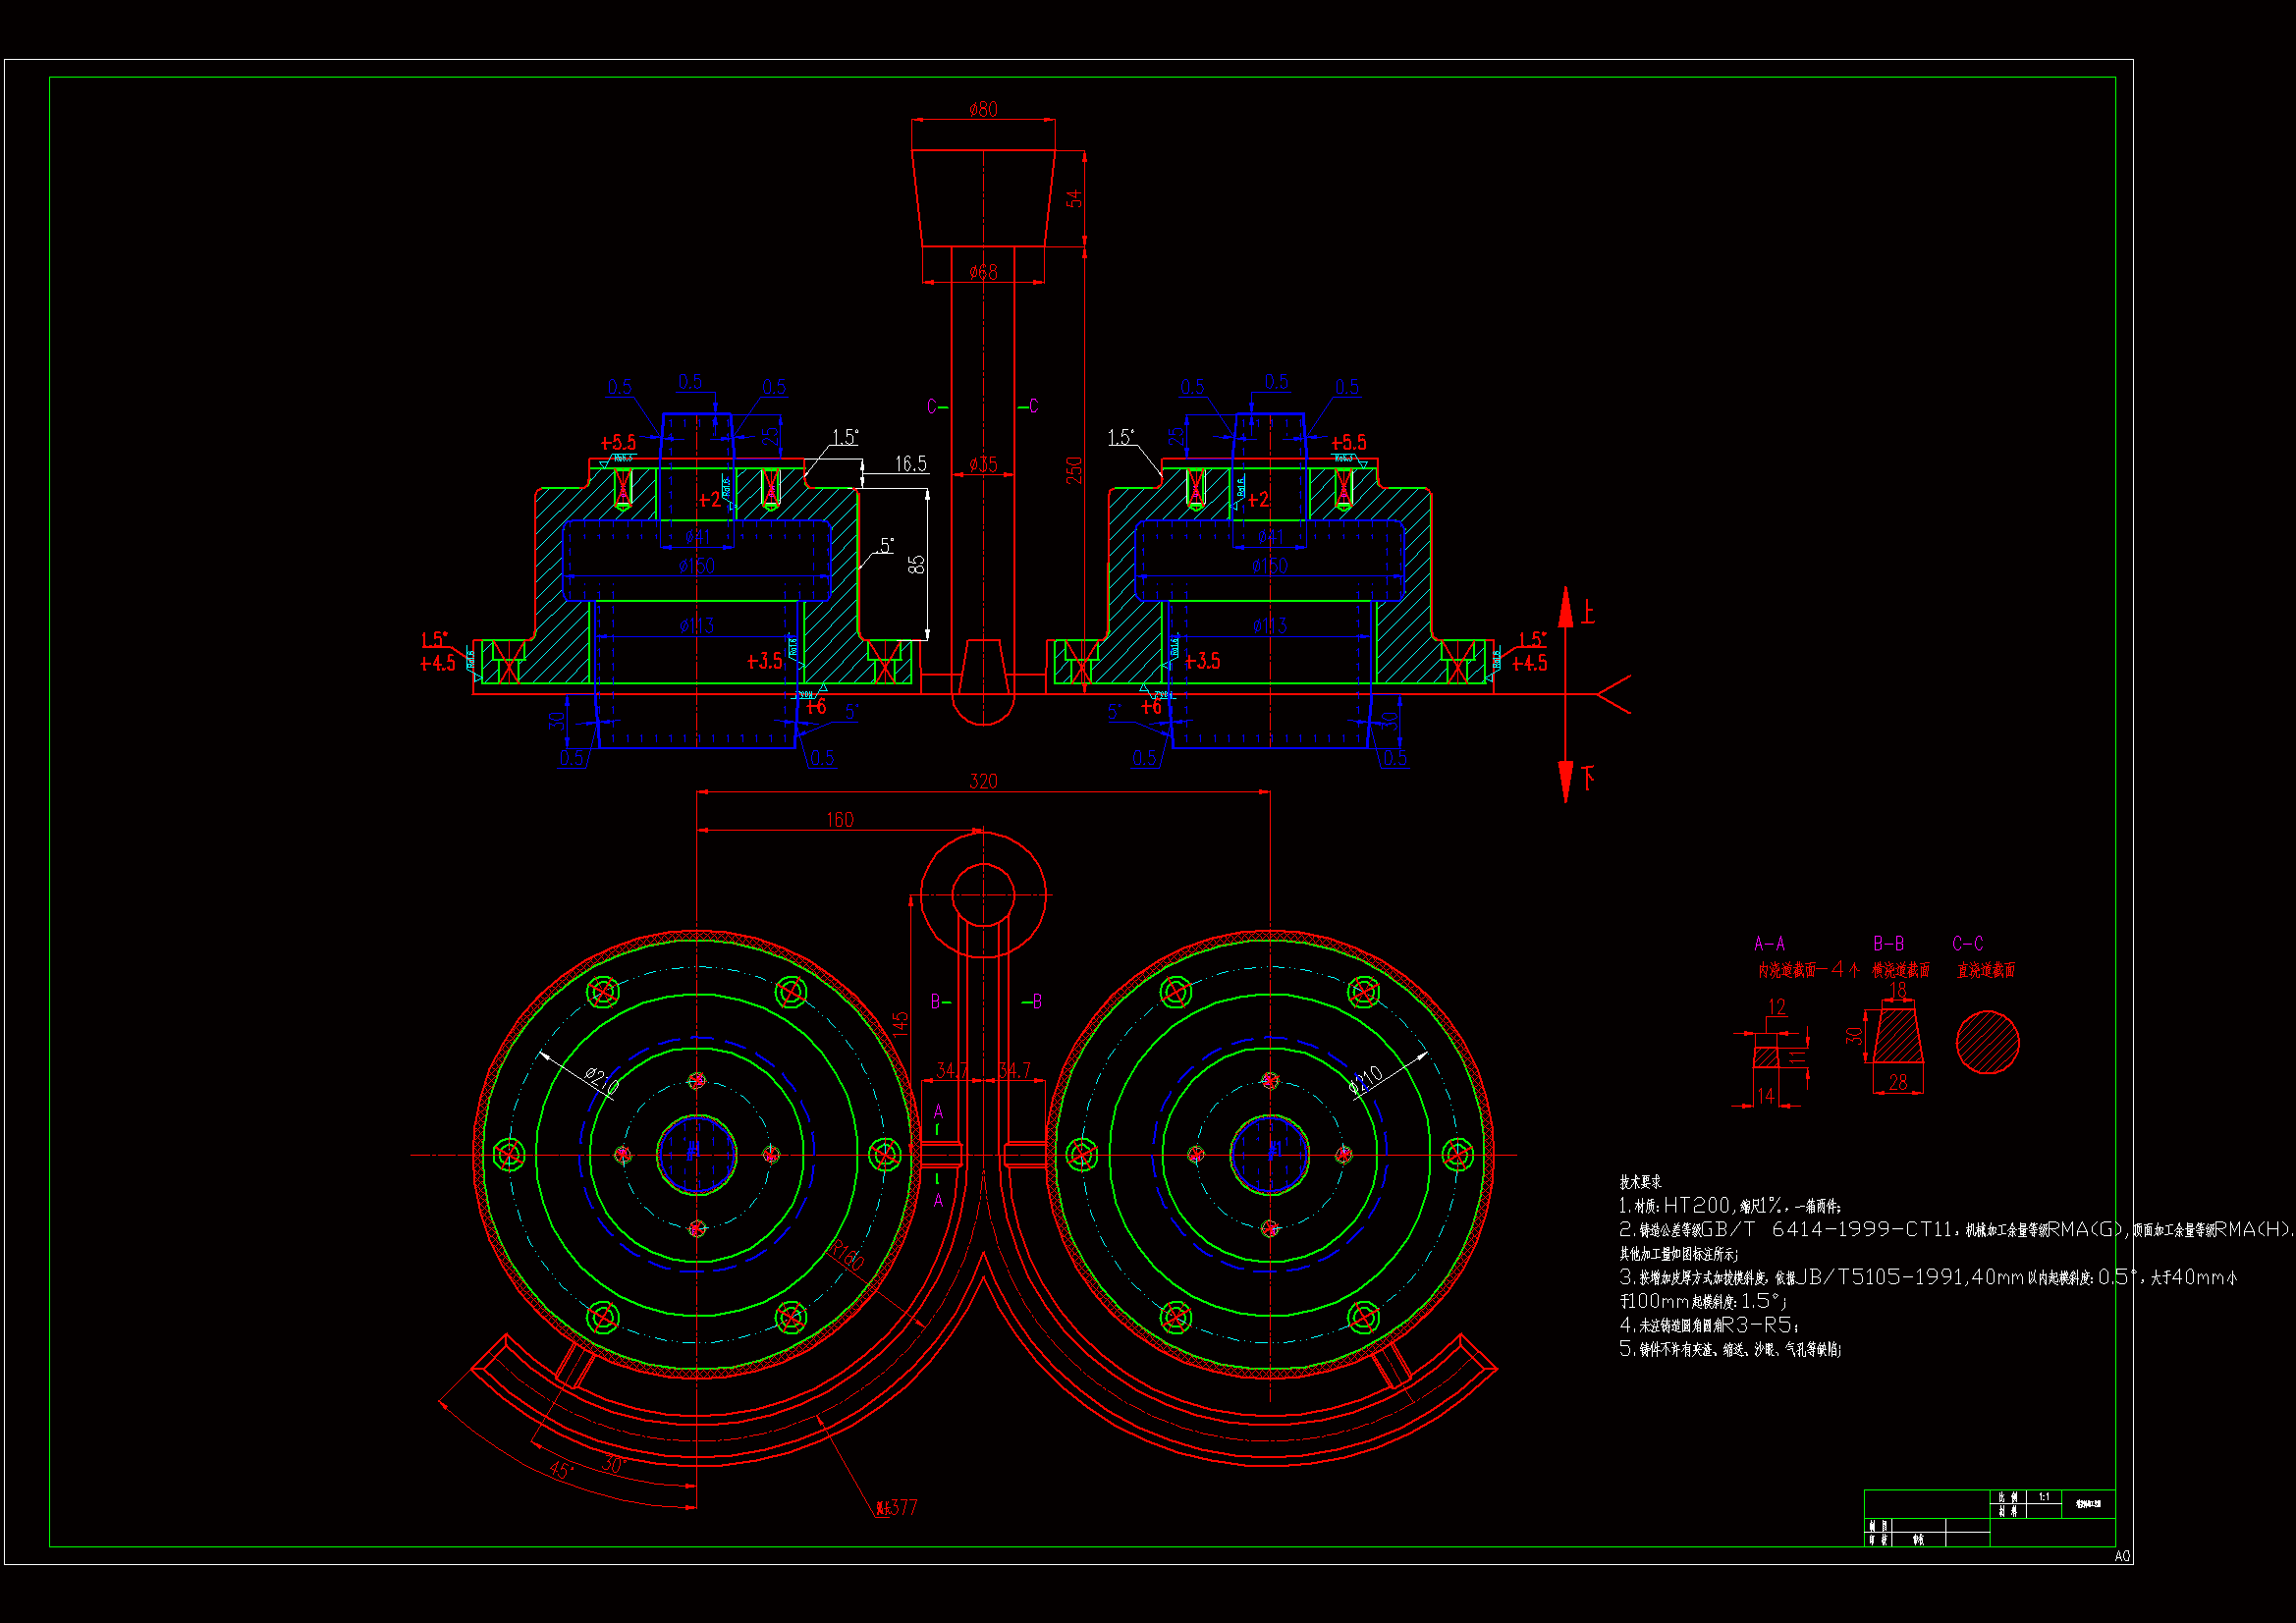The height and width of the screenshot is (1623, 2296).
Task: Select the φ35 sprue diameter dimension
Action: point(983,465)
